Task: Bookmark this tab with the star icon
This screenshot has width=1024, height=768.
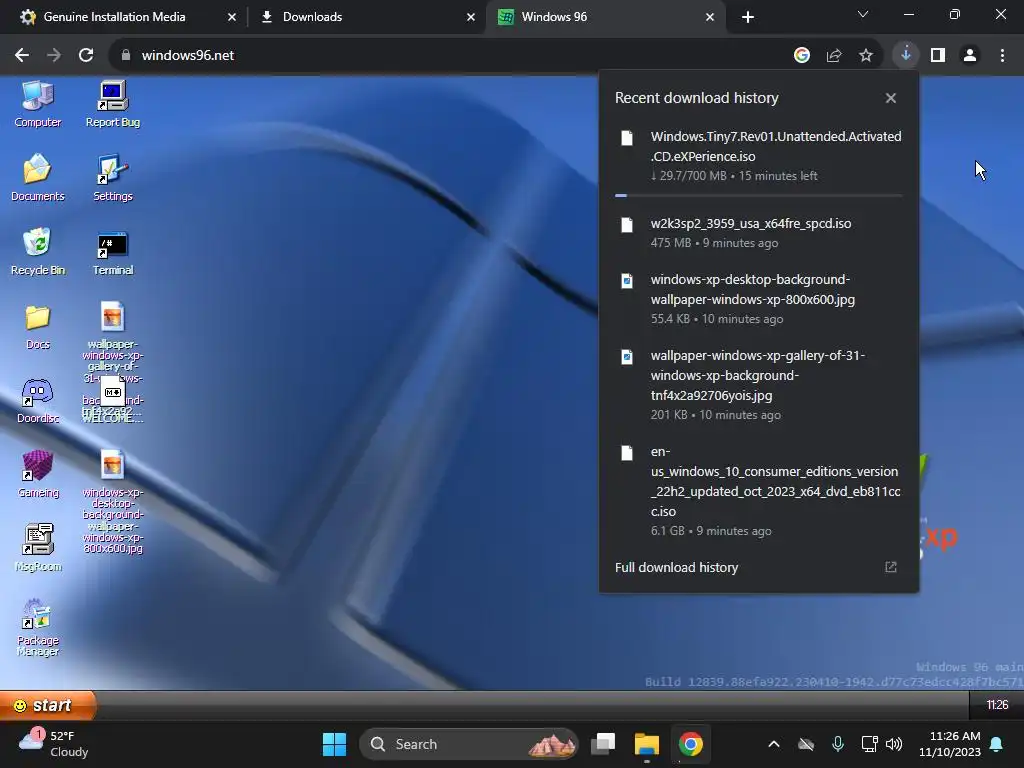Action: 866,56
